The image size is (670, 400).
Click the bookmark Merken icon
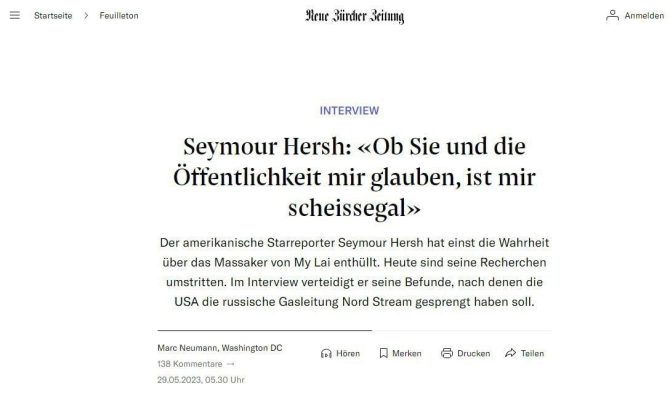(x=384, y=353)
